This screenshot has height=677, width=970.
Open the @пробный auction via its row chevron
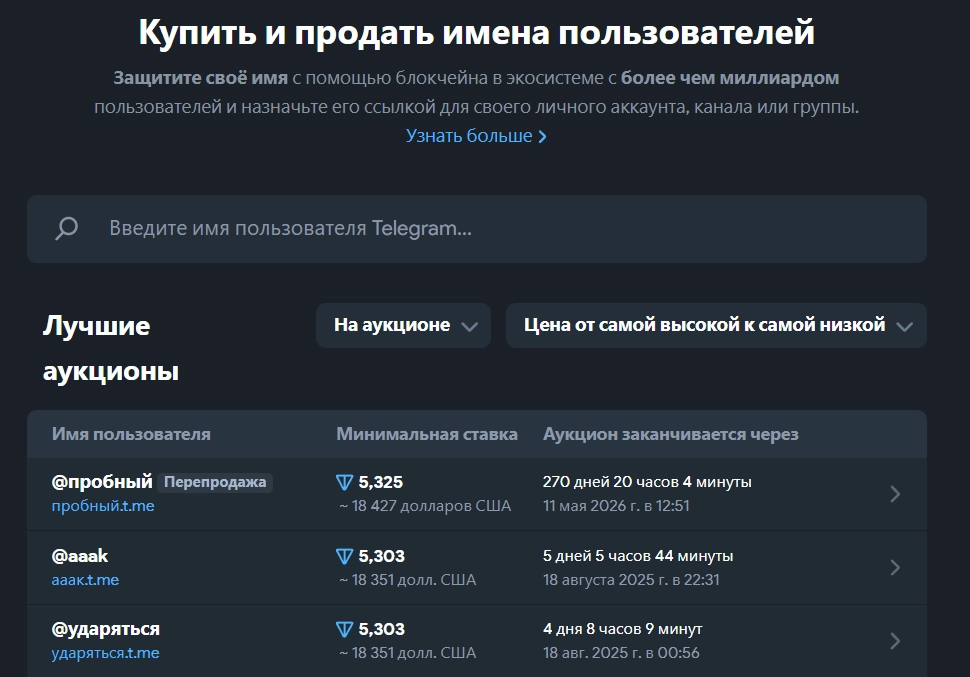click(895, 494)
